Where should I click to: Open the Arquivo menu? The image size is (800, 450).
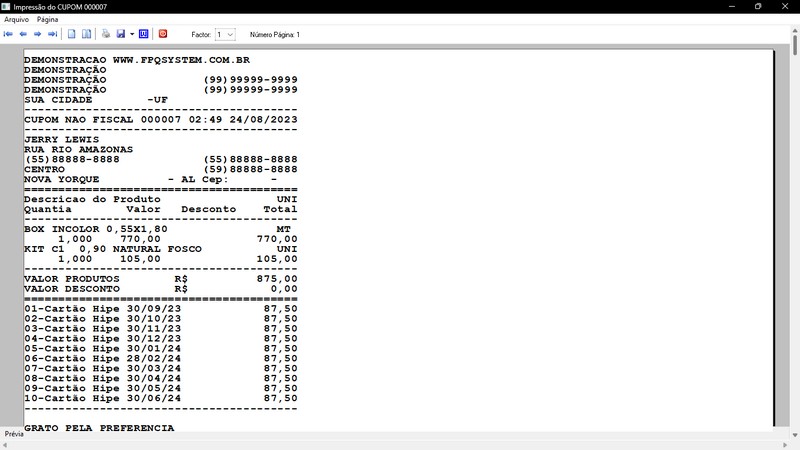(16, 19)
